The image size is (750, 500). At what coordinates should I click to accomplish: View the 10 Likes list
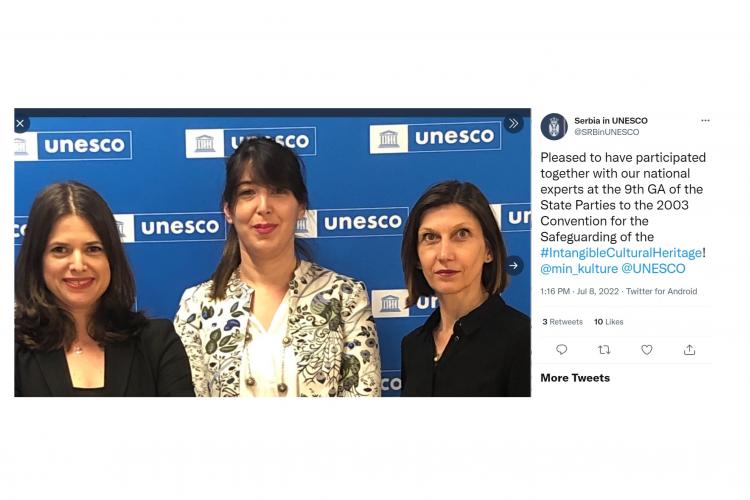pyautogui.click(x=608, y=322)
